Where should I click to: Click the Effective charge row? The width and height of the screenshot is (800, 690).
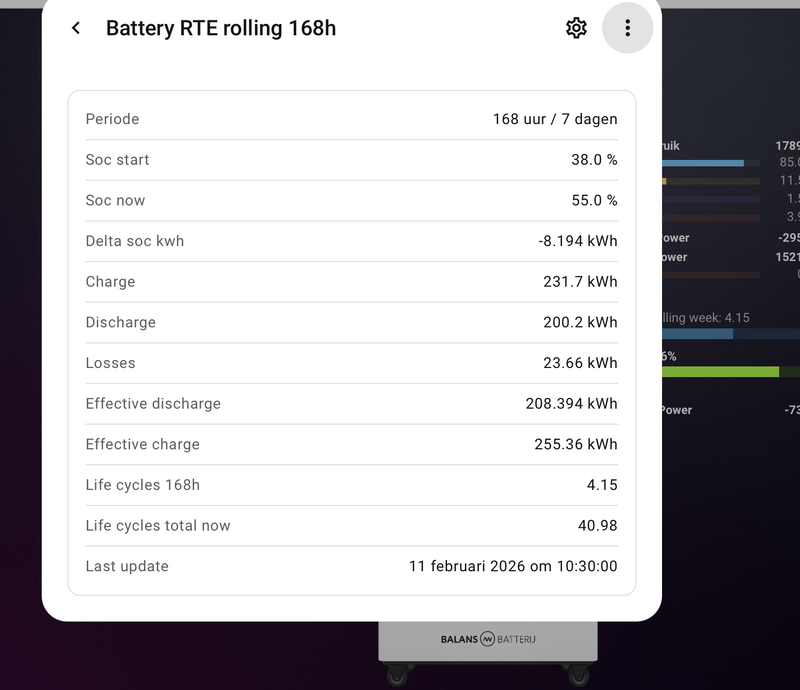351,444
